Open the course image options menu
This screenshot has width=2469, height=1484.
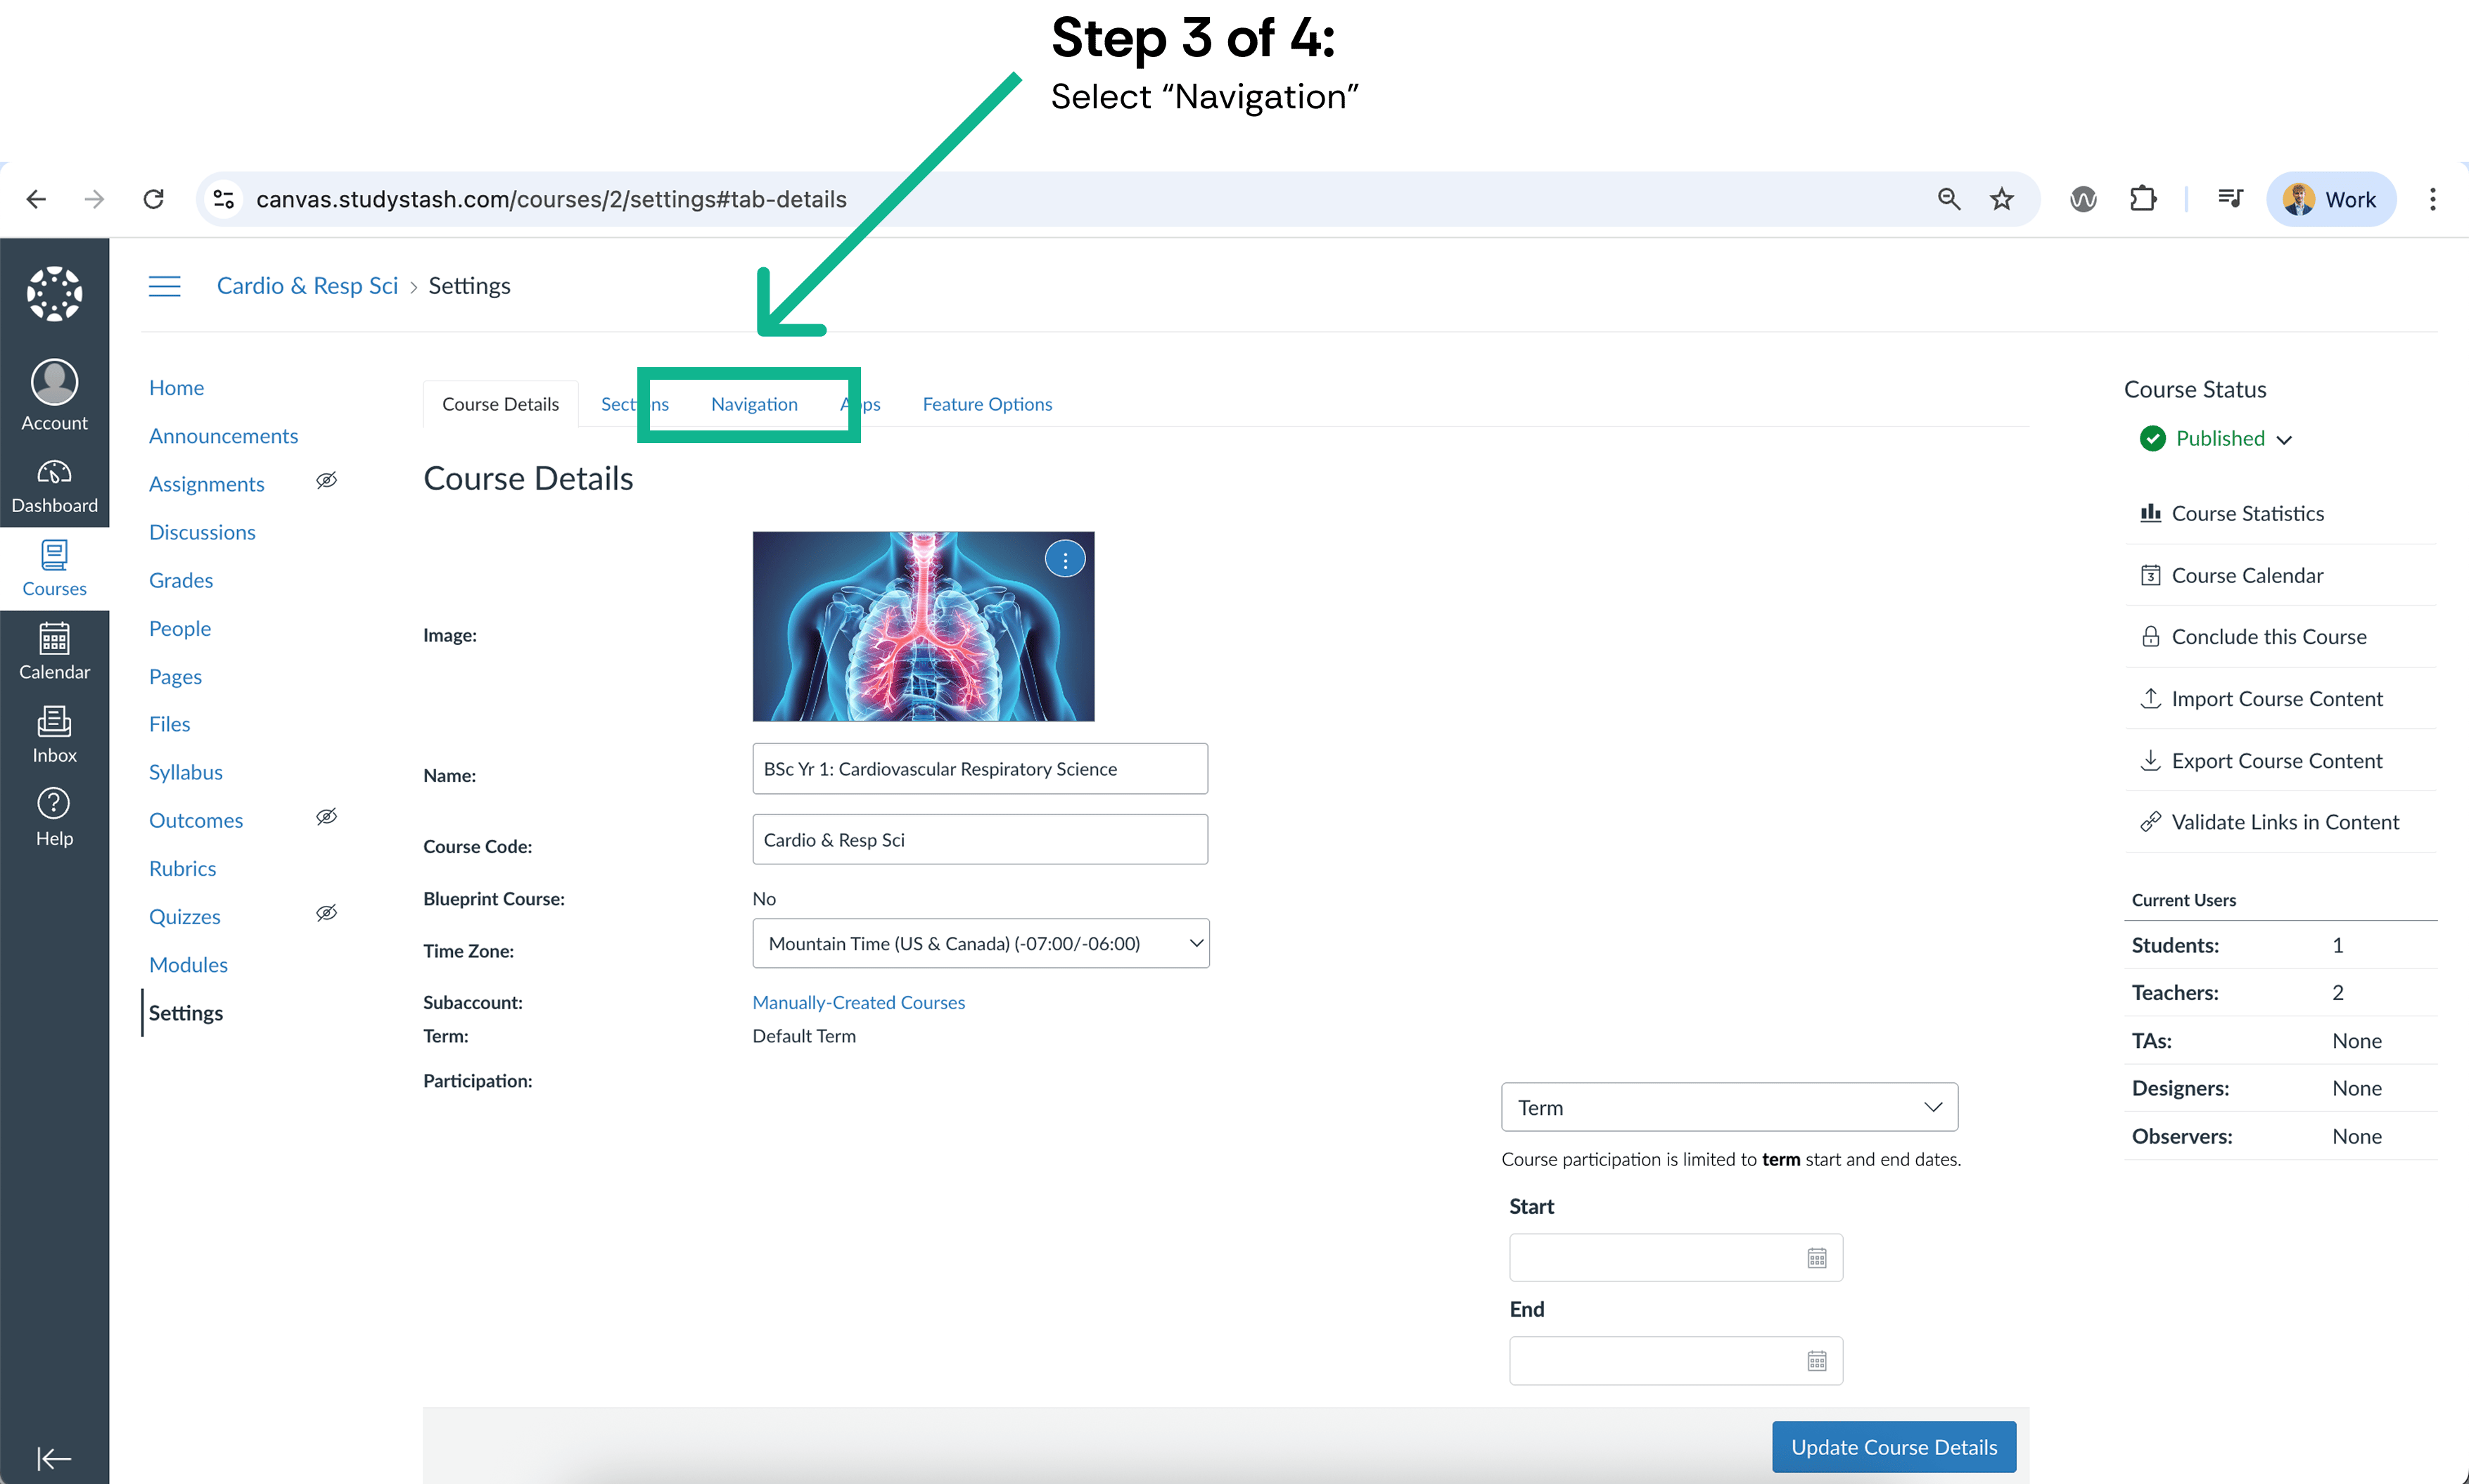click(x=1065, y=560)
